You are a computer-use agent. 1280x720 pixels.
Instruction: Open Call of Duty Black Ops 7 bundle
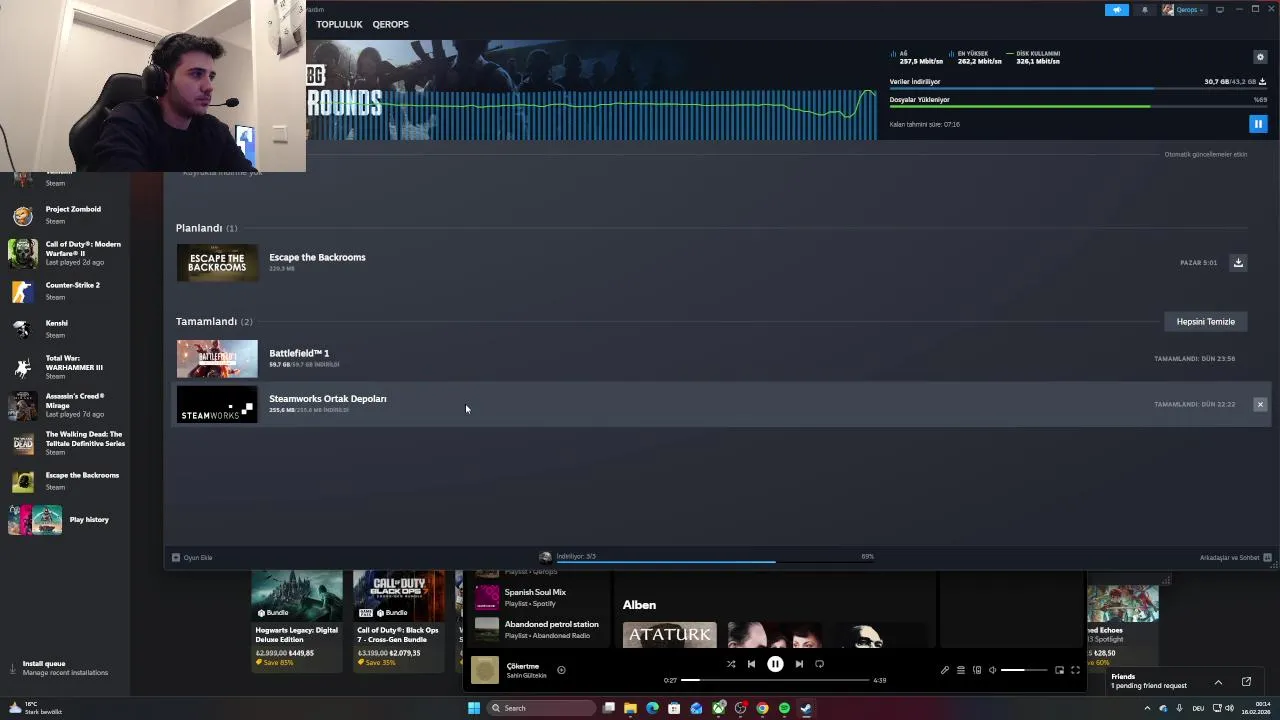(x=398, y=620)
